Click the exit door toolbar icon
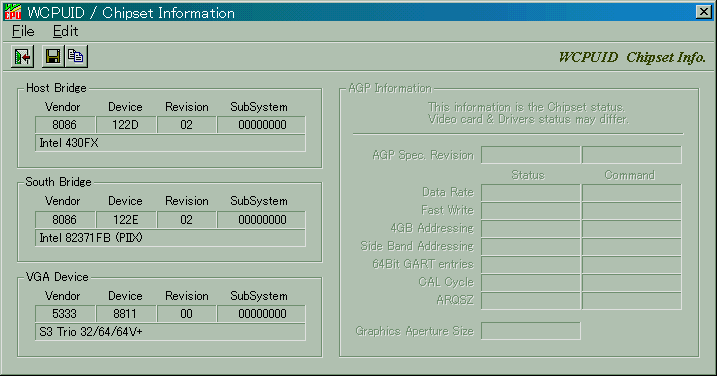Image resolution: width=717 pixels, height=376 pixels. pyautogui.click(x=22, y=57)
